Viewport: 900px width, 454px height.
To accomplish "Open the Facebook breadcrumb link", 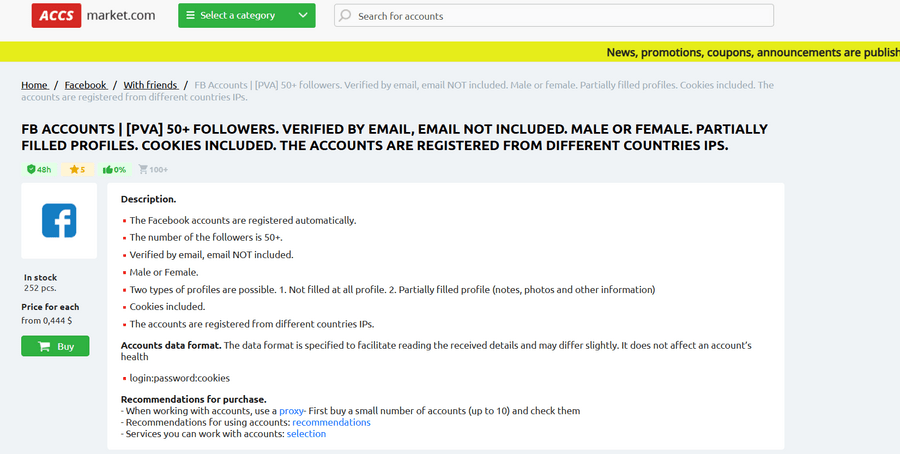I will point(86,85).
